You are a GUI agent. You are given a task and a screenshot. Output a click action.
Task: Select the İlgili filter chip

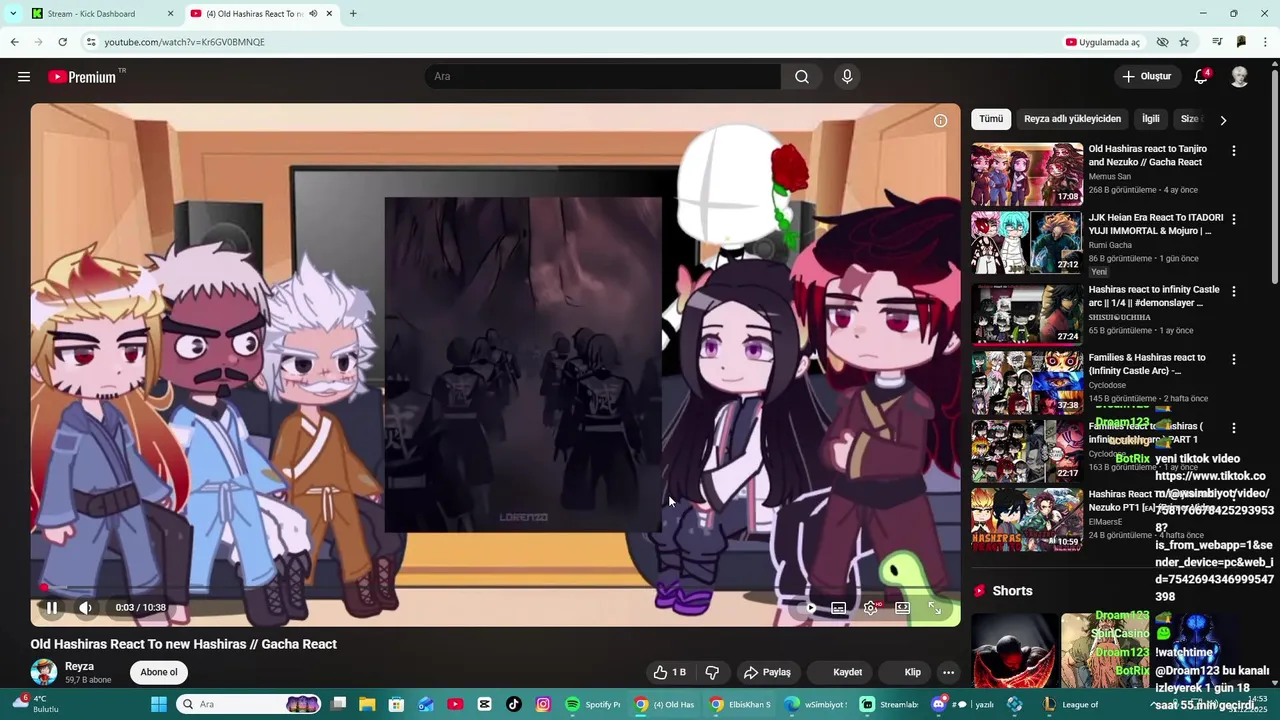pyautogui.click(x=1151, y=119)
